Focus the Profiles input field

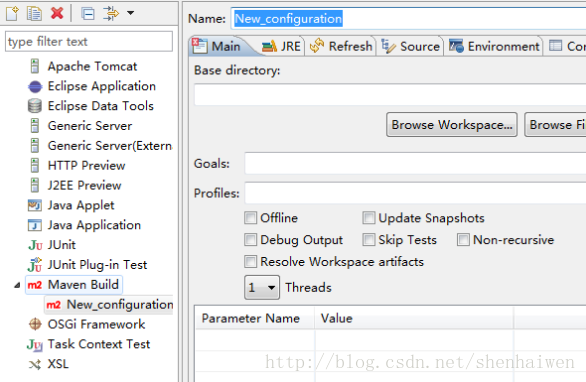click(415, 193)
